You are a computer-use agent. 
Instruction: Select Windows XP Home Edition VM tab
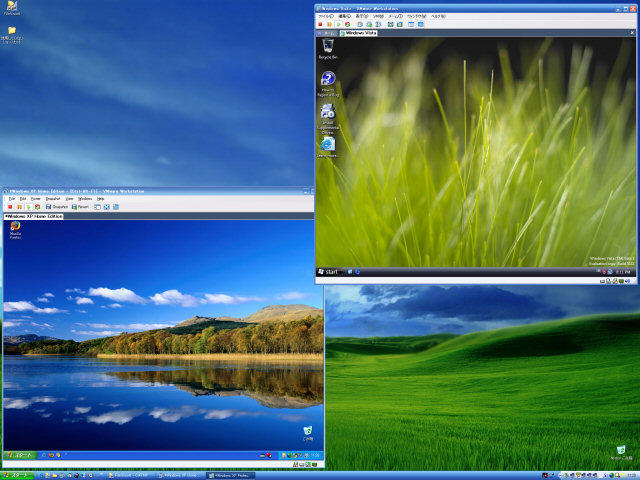33,216
